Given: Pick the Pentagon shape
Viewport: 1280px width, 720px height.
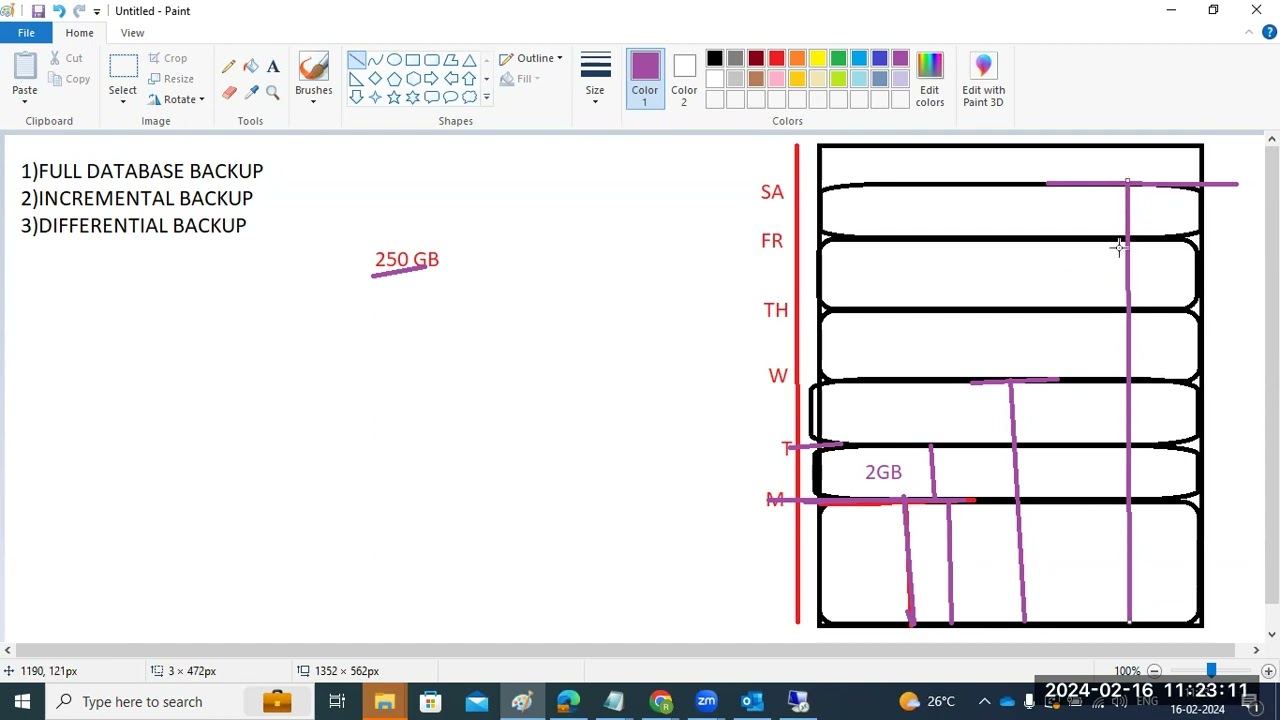Looking at the screenshot, I should pos(394,79).
